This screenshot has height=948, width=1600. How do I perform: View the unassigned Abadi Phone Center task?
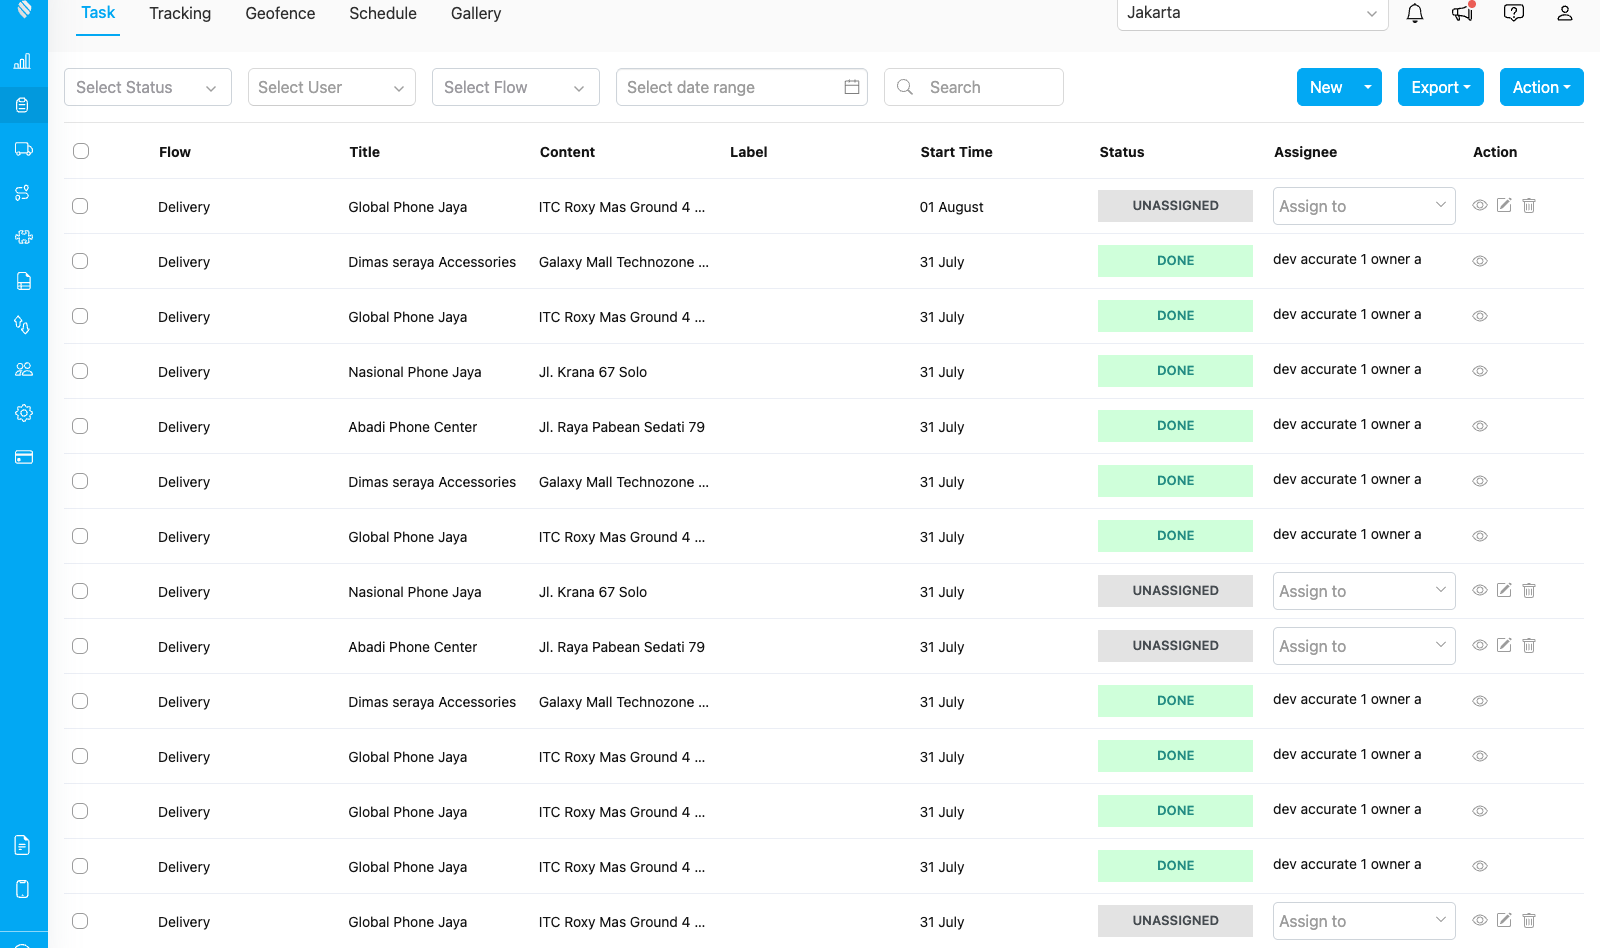(1480, 645)
